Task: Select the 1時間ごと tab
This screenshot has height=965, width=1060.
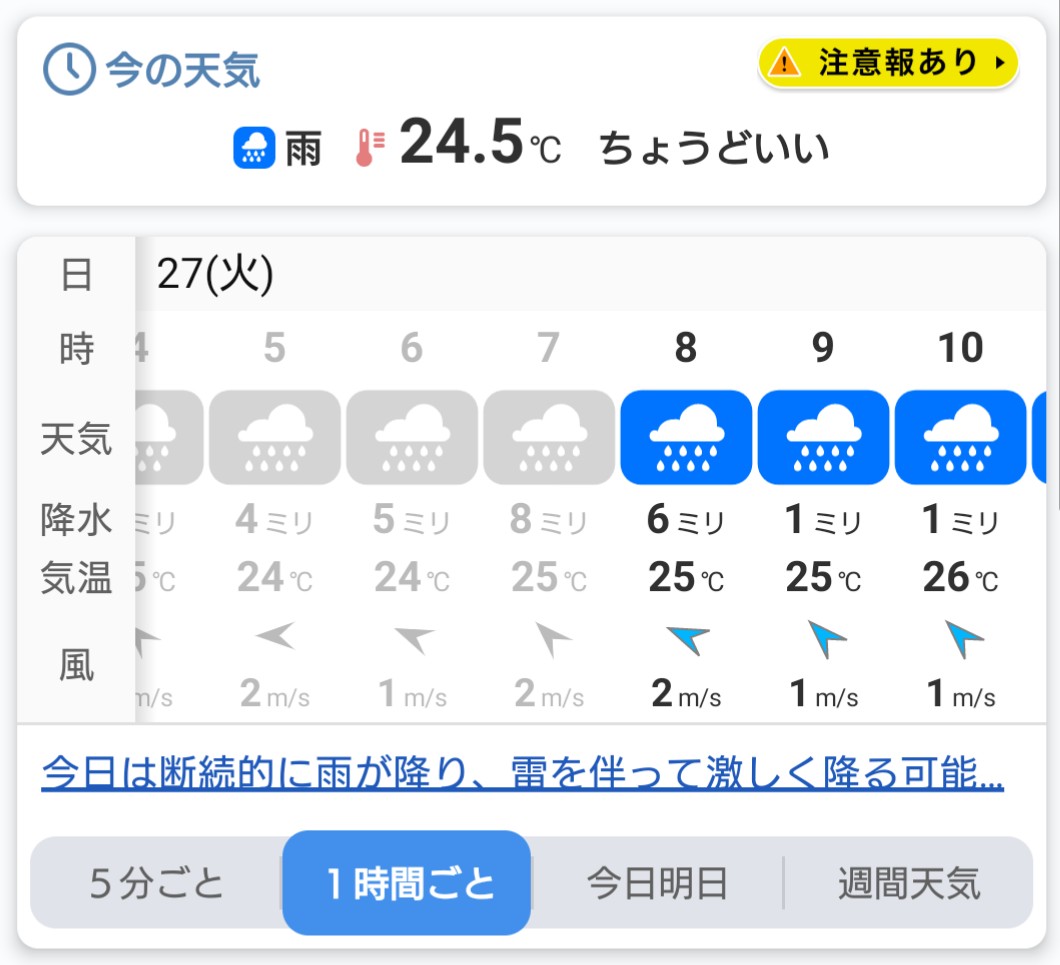Action: click(x=407, y=884)
